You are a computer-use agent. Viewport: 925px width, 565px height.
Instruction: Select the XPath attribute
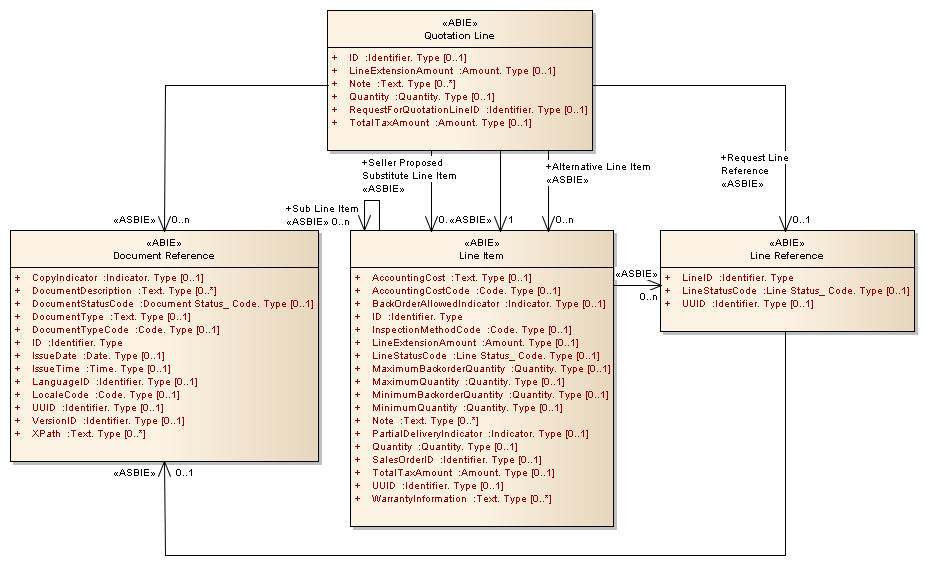pos(88,434)
